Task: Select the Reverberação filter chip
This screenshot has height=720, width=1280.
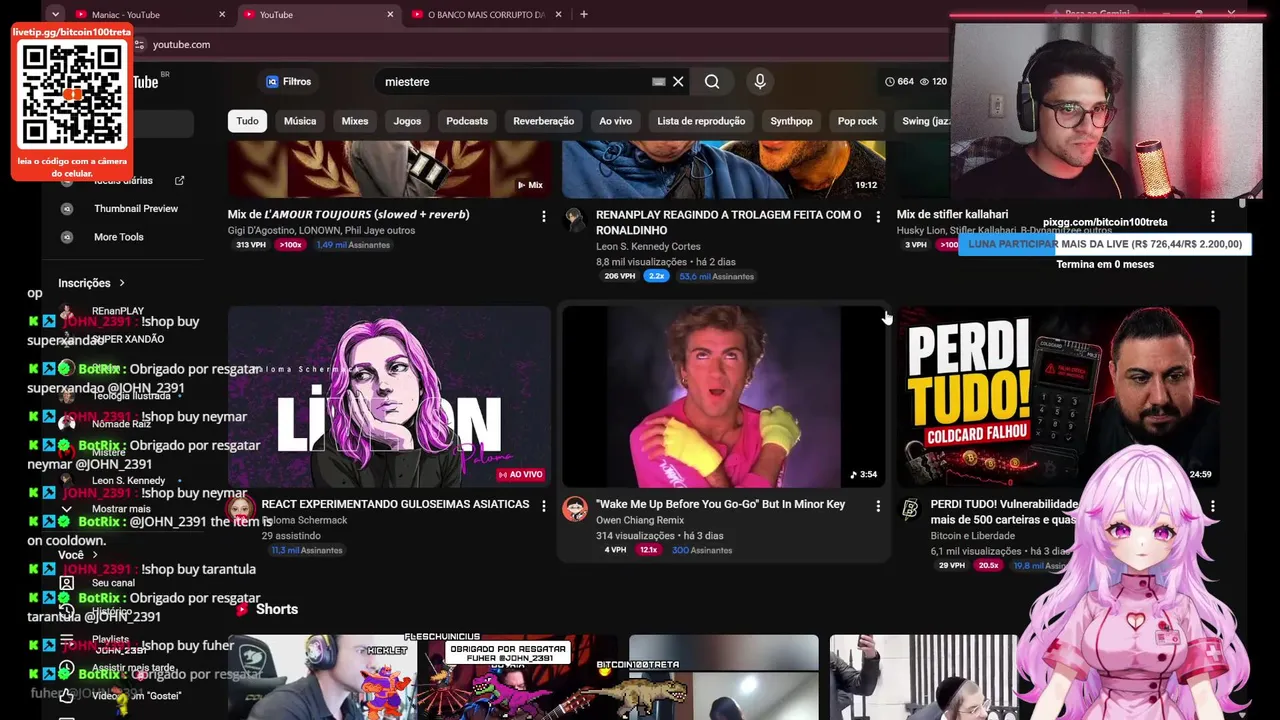Action: (x=543, y=121)
